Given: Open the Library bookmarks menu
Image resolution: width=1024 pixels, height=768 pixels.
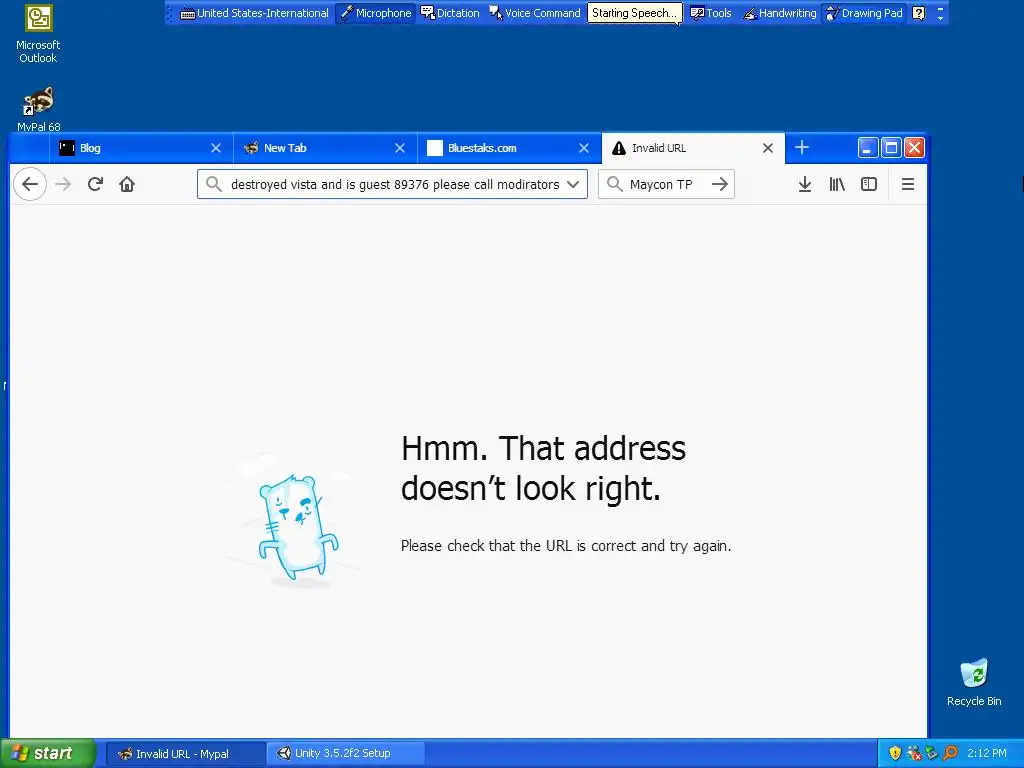Looking at the screenshot, I should pos(837,184).
